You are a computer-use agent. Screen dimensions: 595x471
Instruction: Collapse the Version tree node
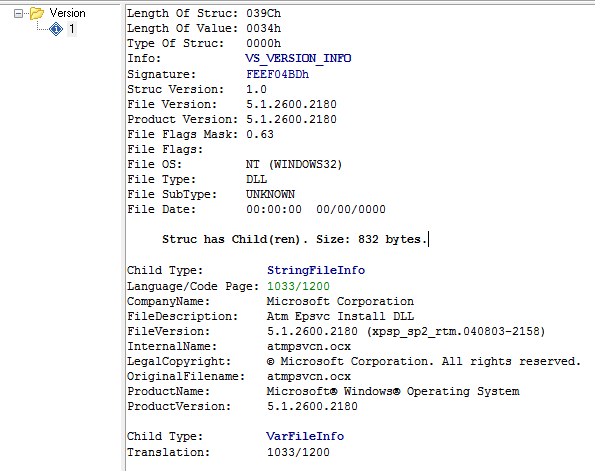(18, 14)
